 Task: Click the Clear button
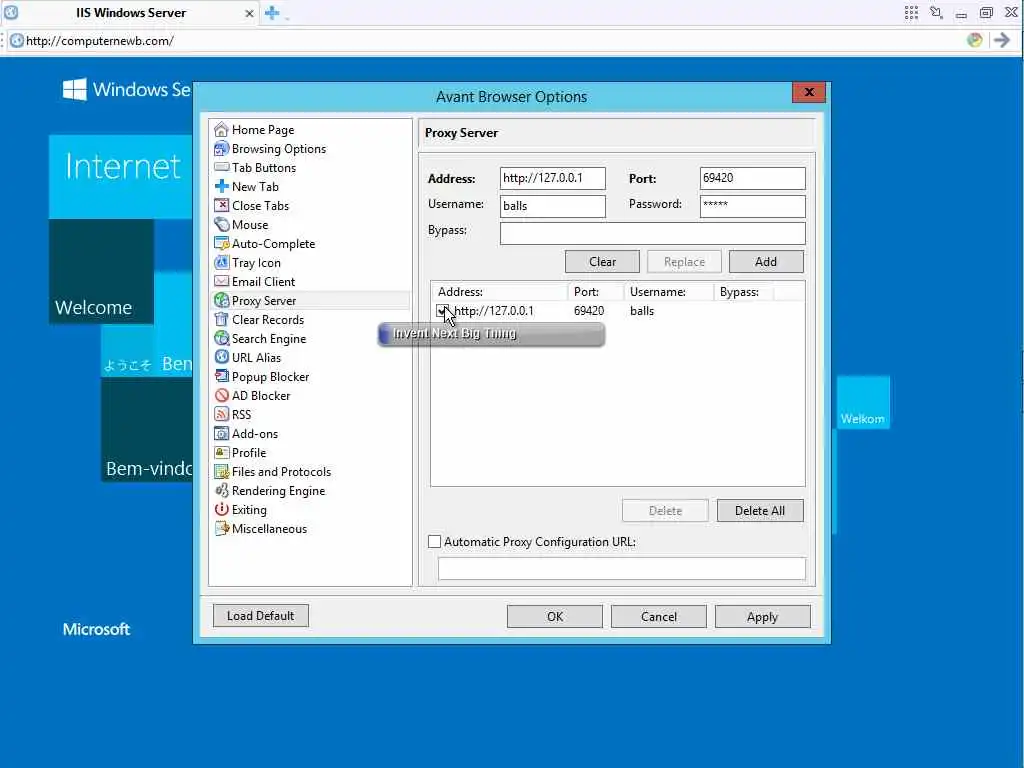coord(602,261)
